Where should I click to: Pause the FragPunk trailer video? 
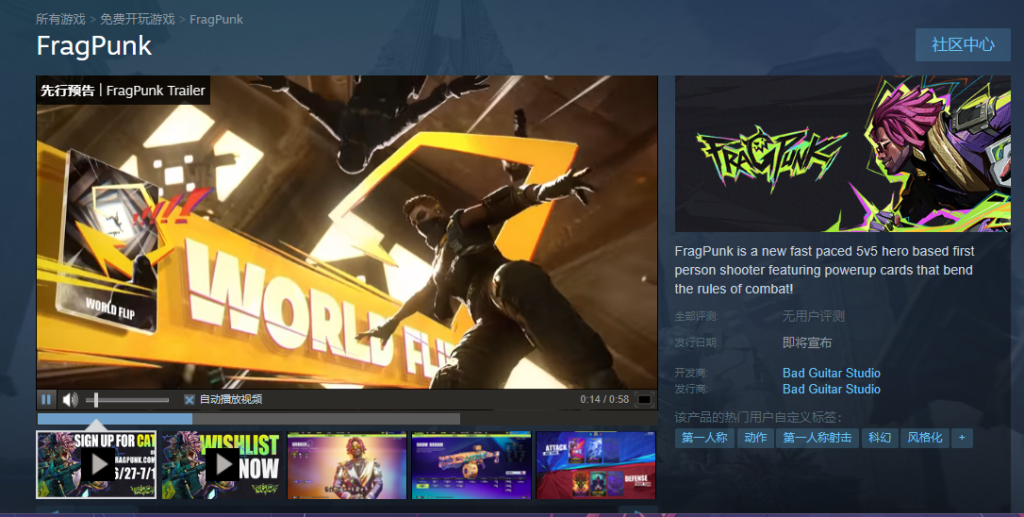46,400
